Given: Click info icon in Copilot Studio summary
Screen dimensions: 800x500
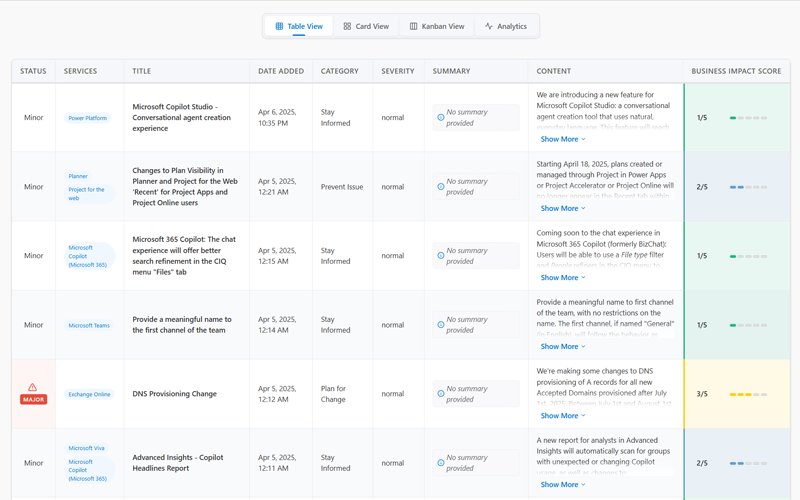Looking at the screenshot, I should click(441, 118).
